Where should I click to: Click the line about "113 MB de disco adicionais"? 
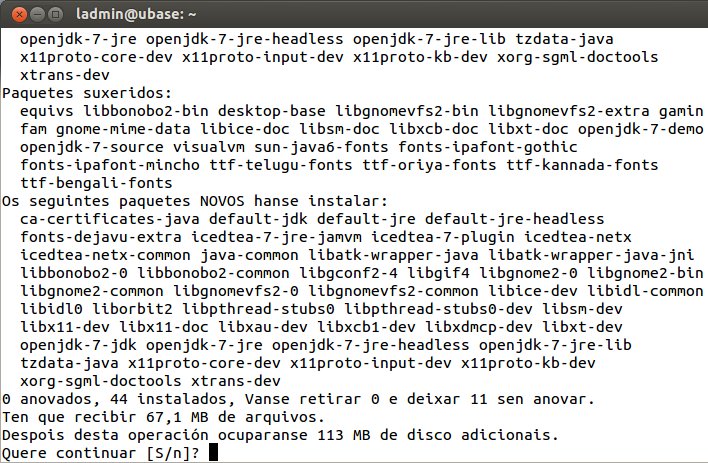[x=280, y=435]
